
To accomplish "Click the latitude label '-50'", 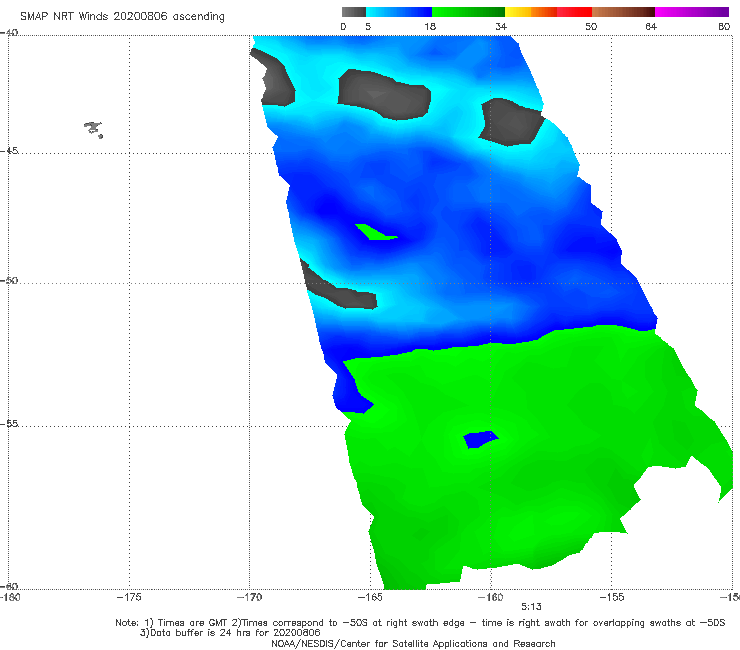I will point(9,280).
